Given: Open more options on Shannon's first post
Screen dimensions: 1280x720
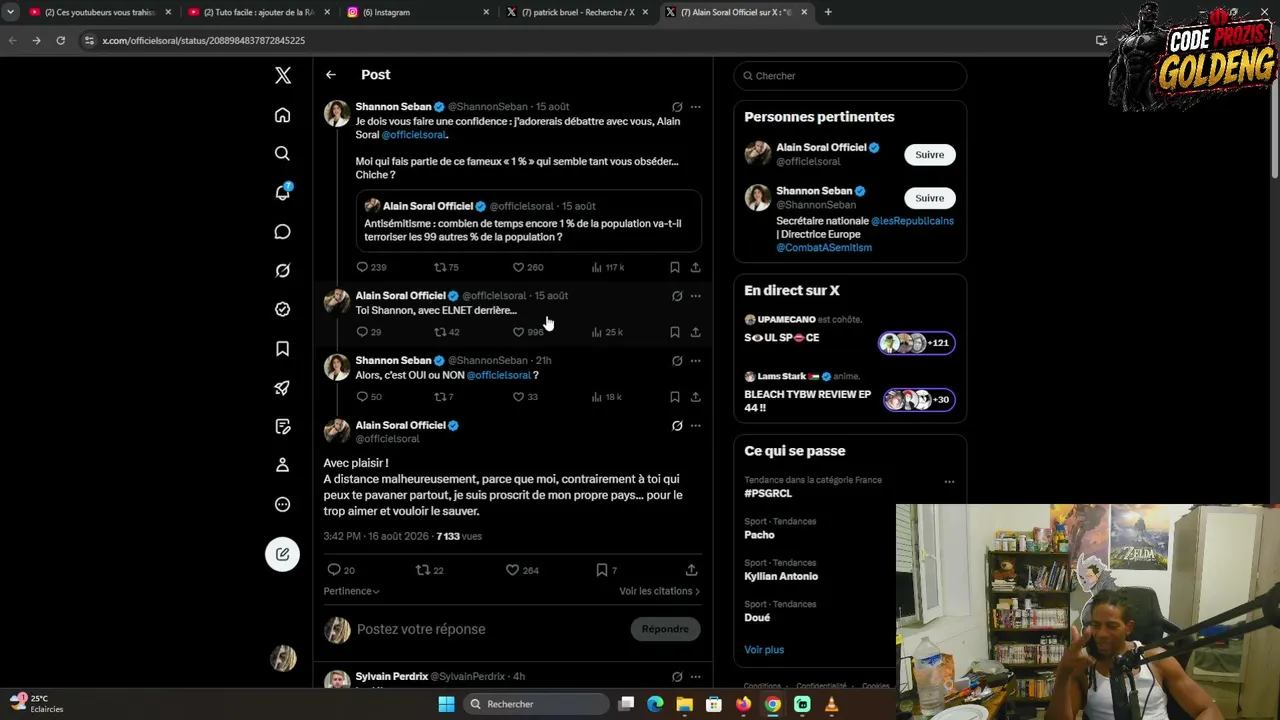Looking at the screenshot, I should (x=695, y=107).
